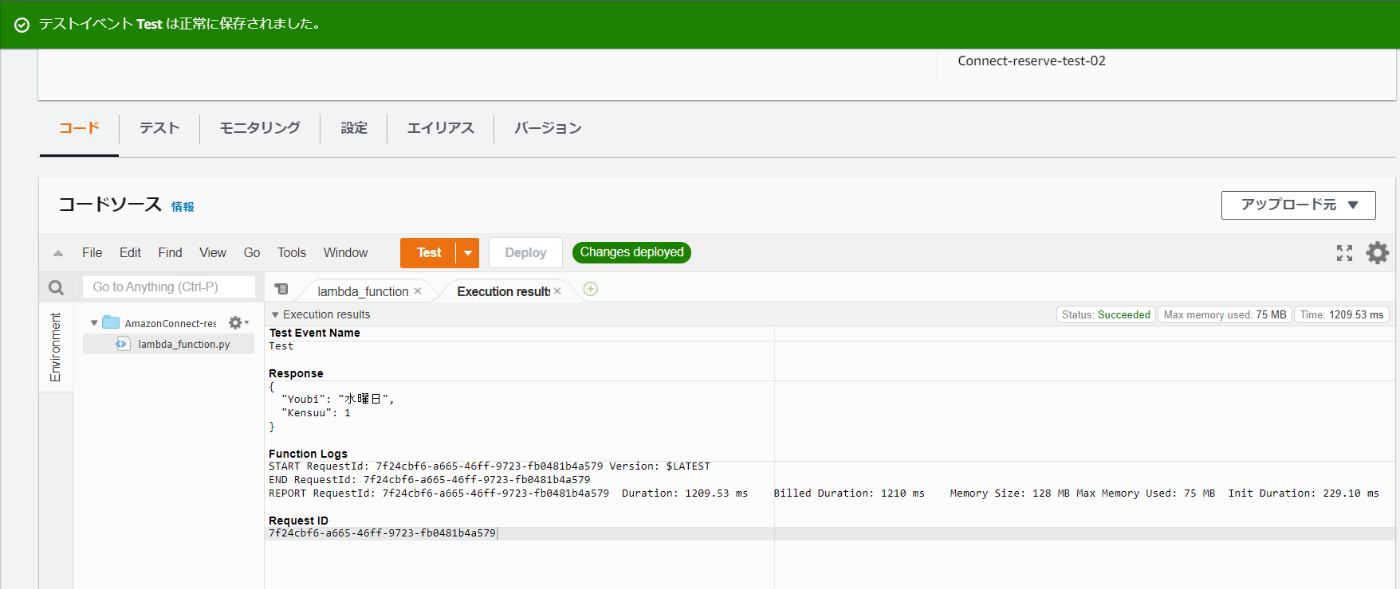Open the Edit menu
This screenshot has width=1400, height=589.
[130, 253]
